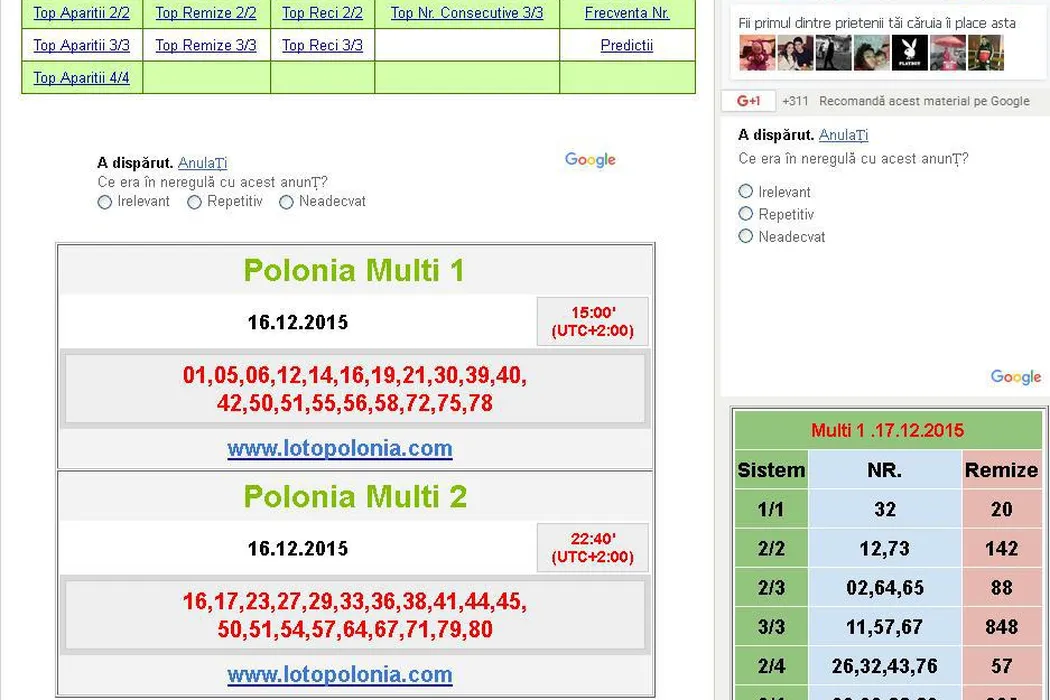This screenshot has width=1050, height=700.
Task: Choose Irelevant in the centre ad feedback
Action: coord(105,202)
